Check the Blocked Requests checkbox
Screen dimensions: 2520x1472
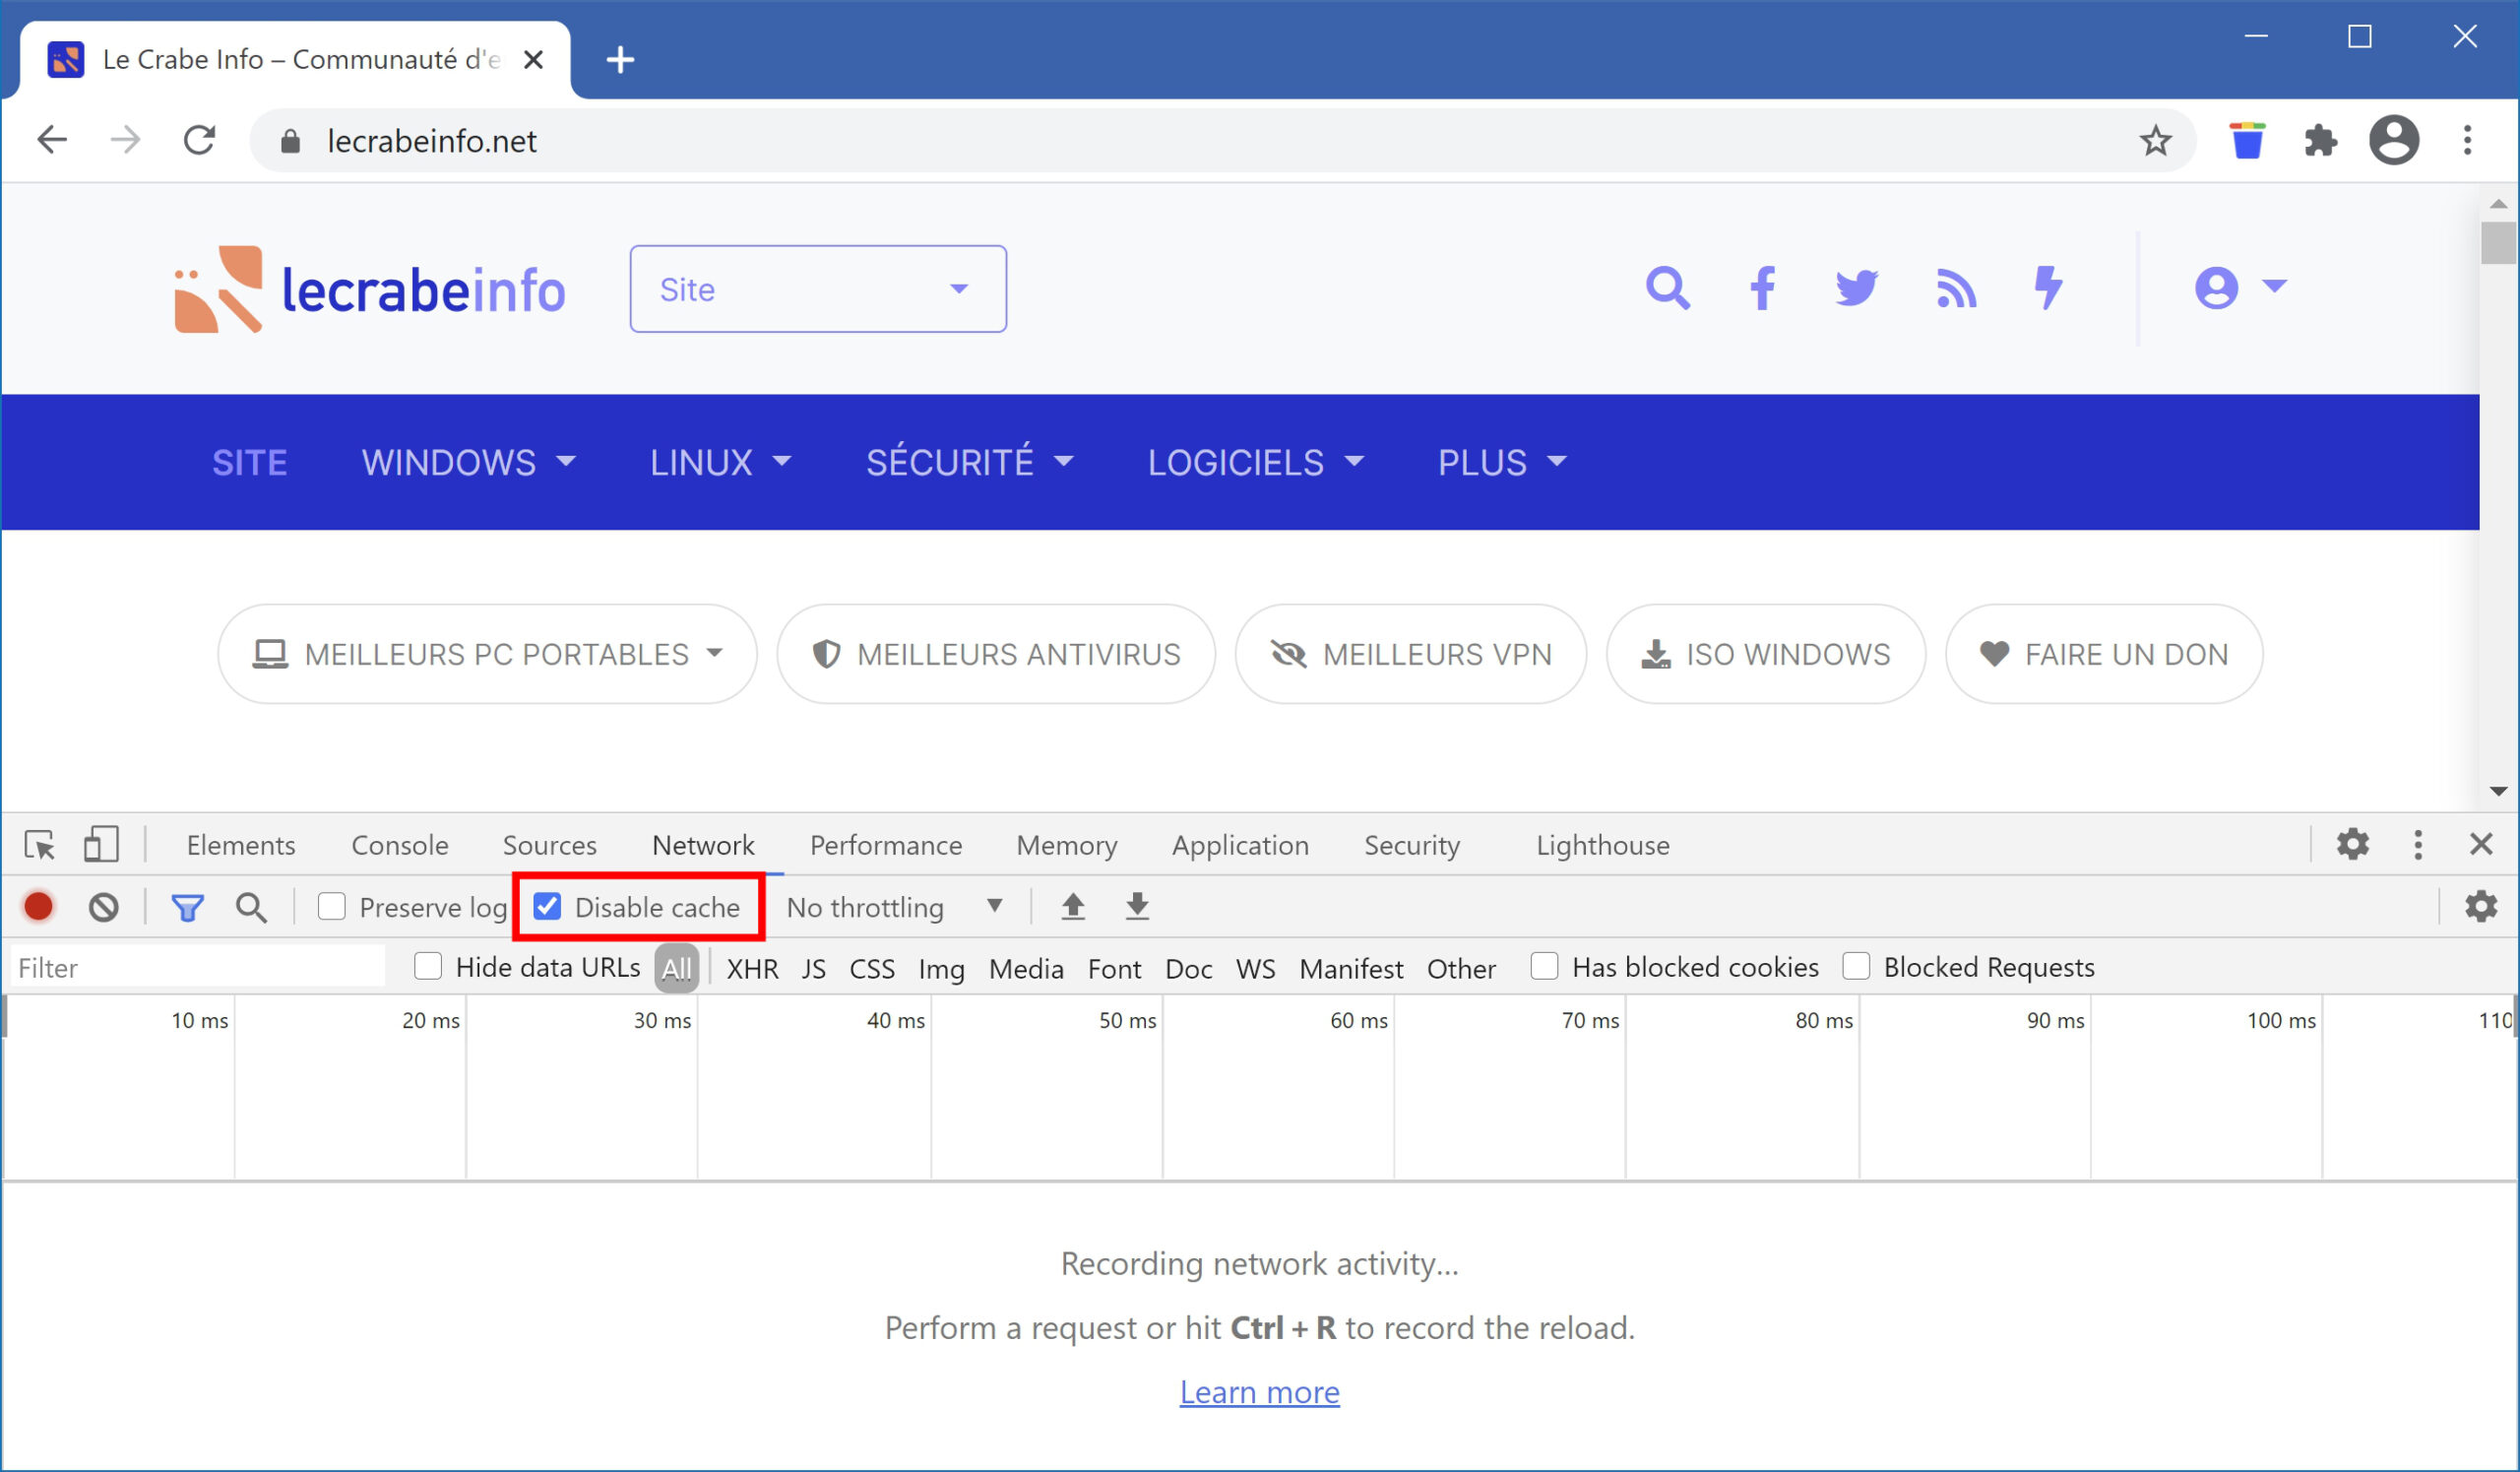pos(1856,967)
